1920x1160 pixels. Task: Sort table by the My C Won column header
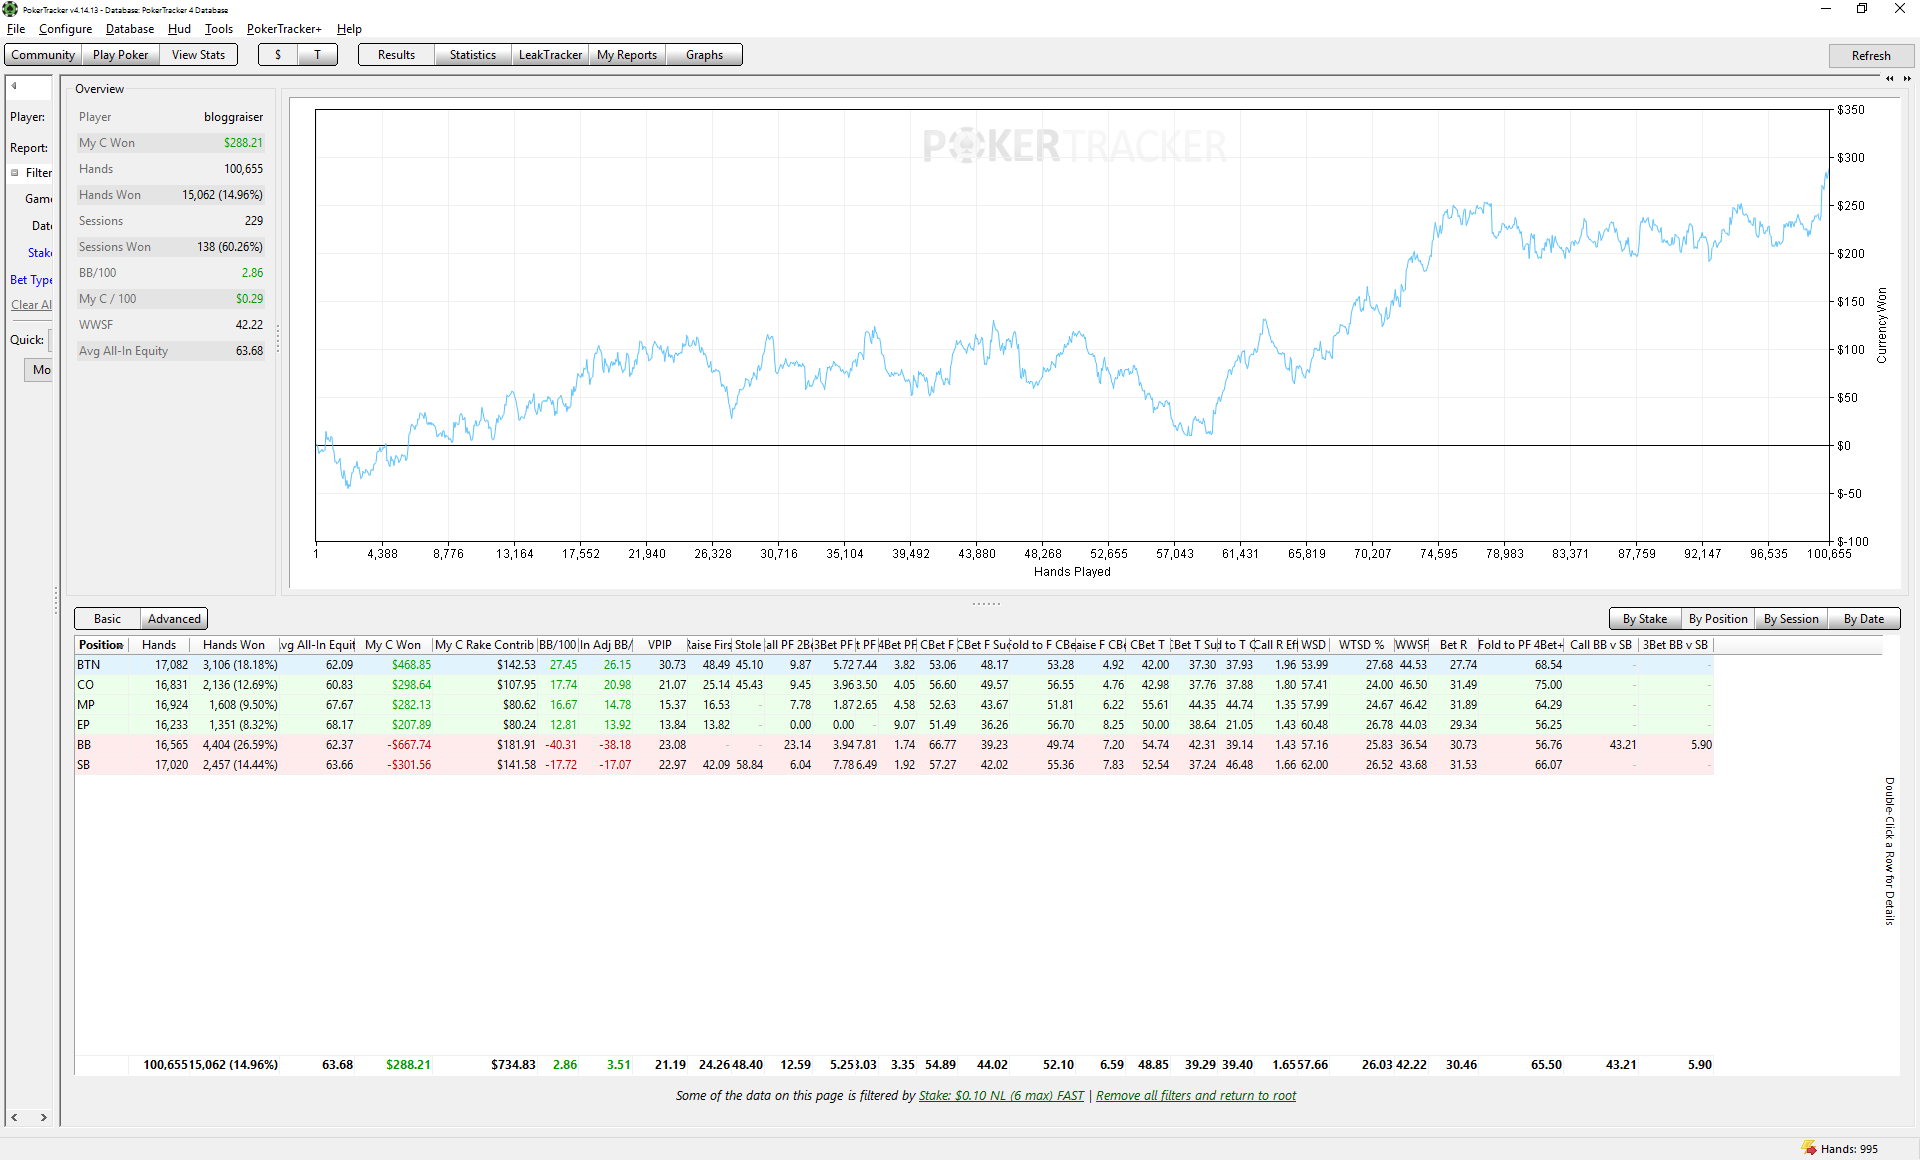(x=393, y=645)
